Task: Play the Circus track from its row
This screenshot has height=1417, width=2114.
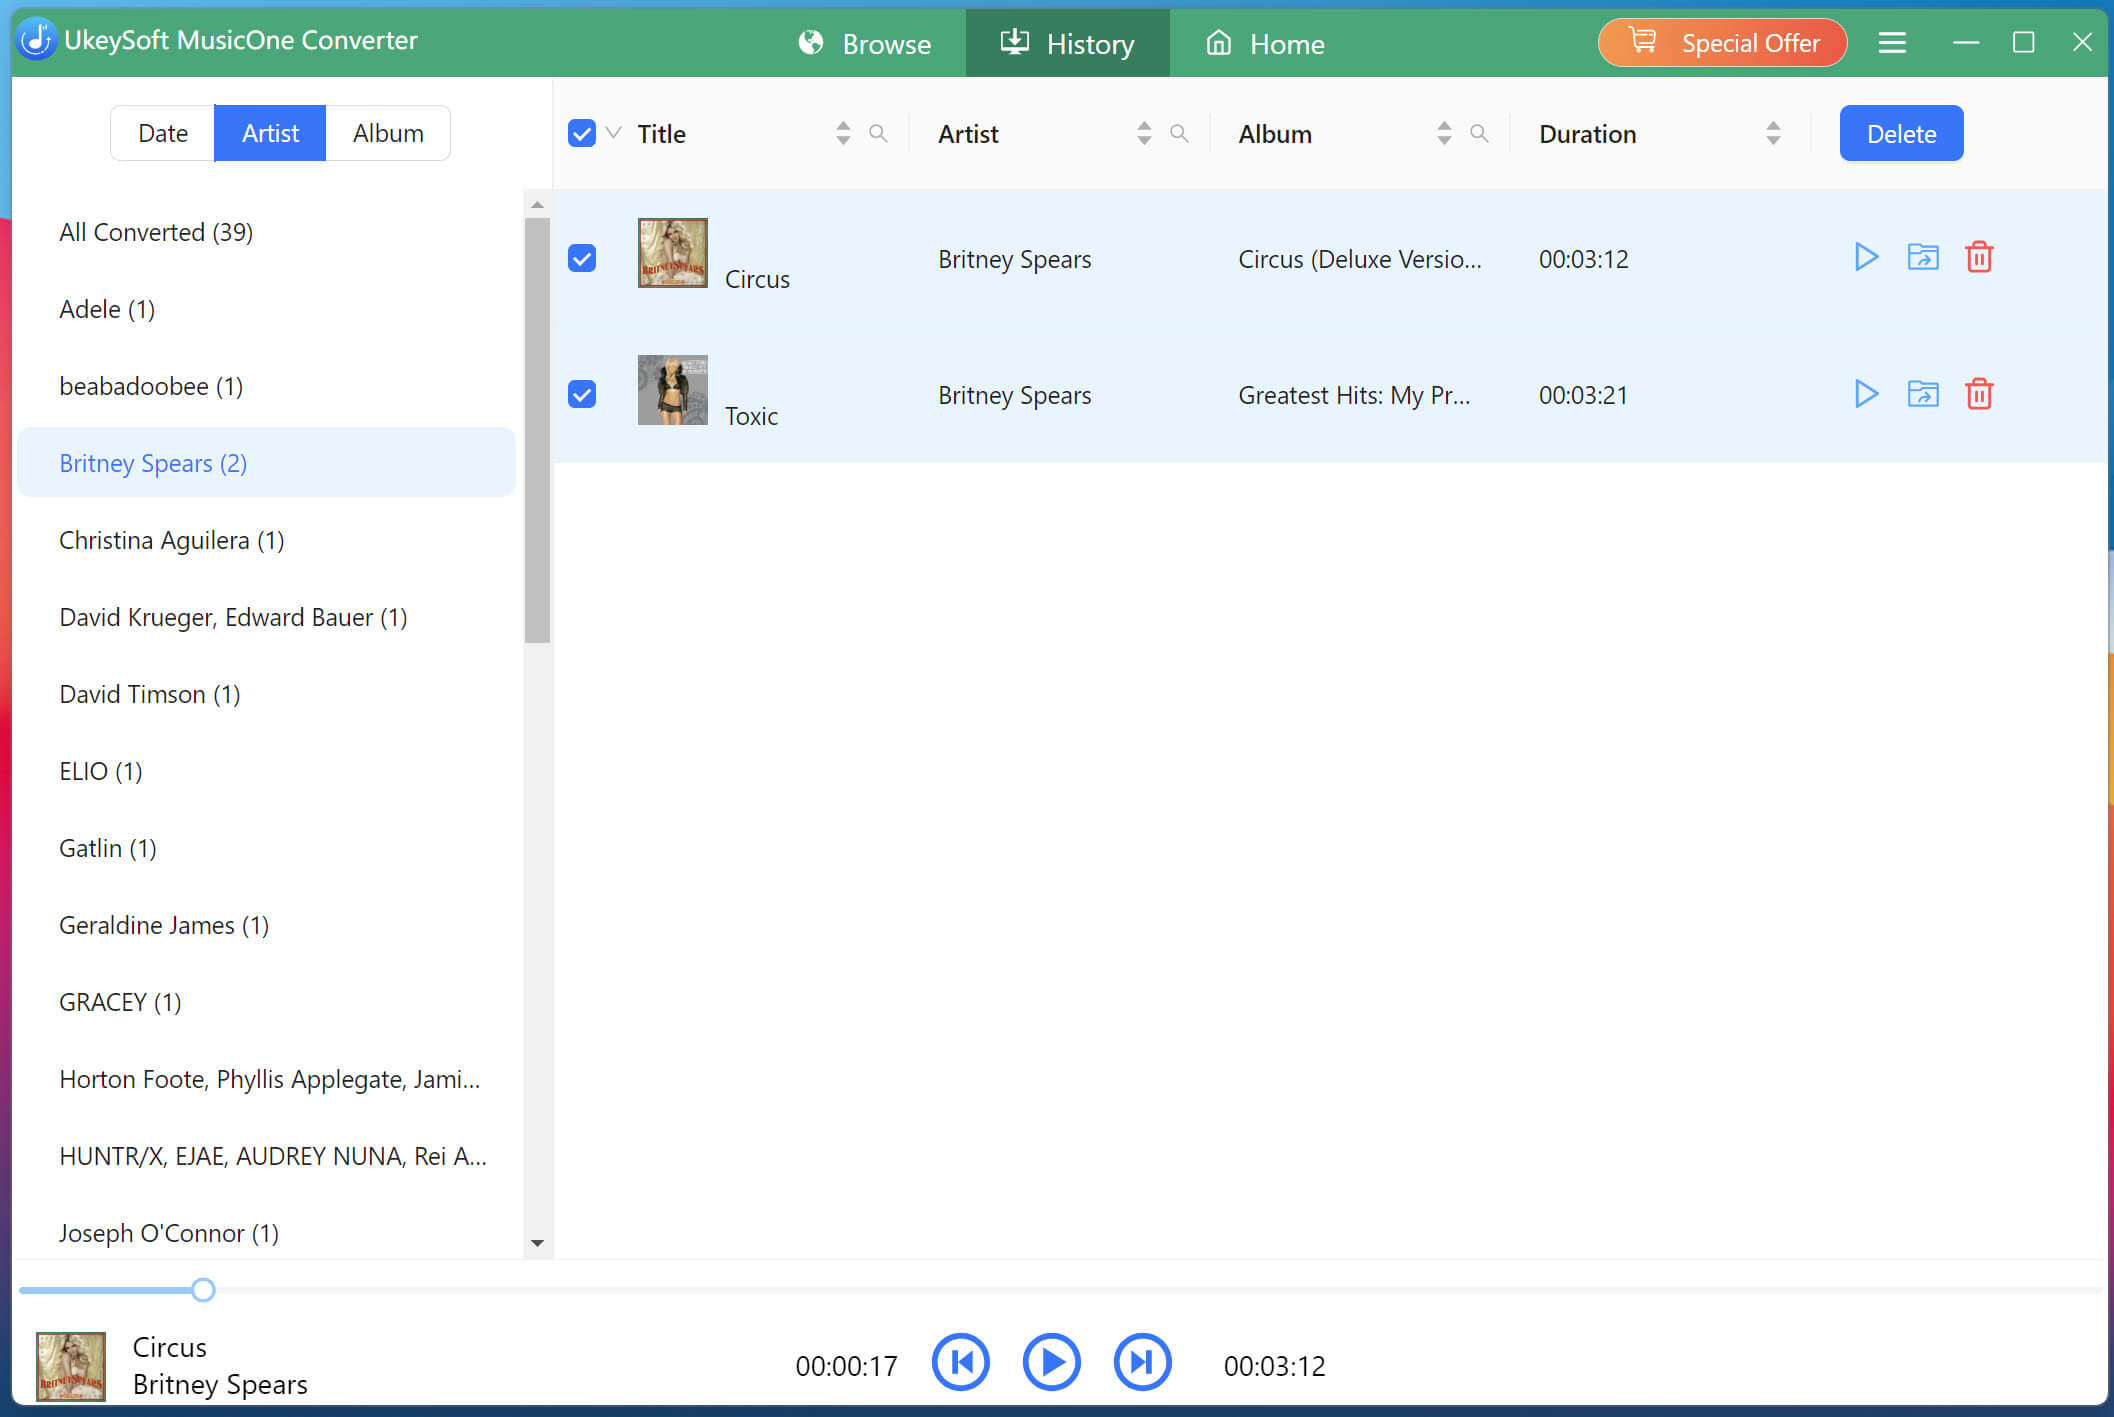Action: pyautogui.click(x=1866, y=258)
